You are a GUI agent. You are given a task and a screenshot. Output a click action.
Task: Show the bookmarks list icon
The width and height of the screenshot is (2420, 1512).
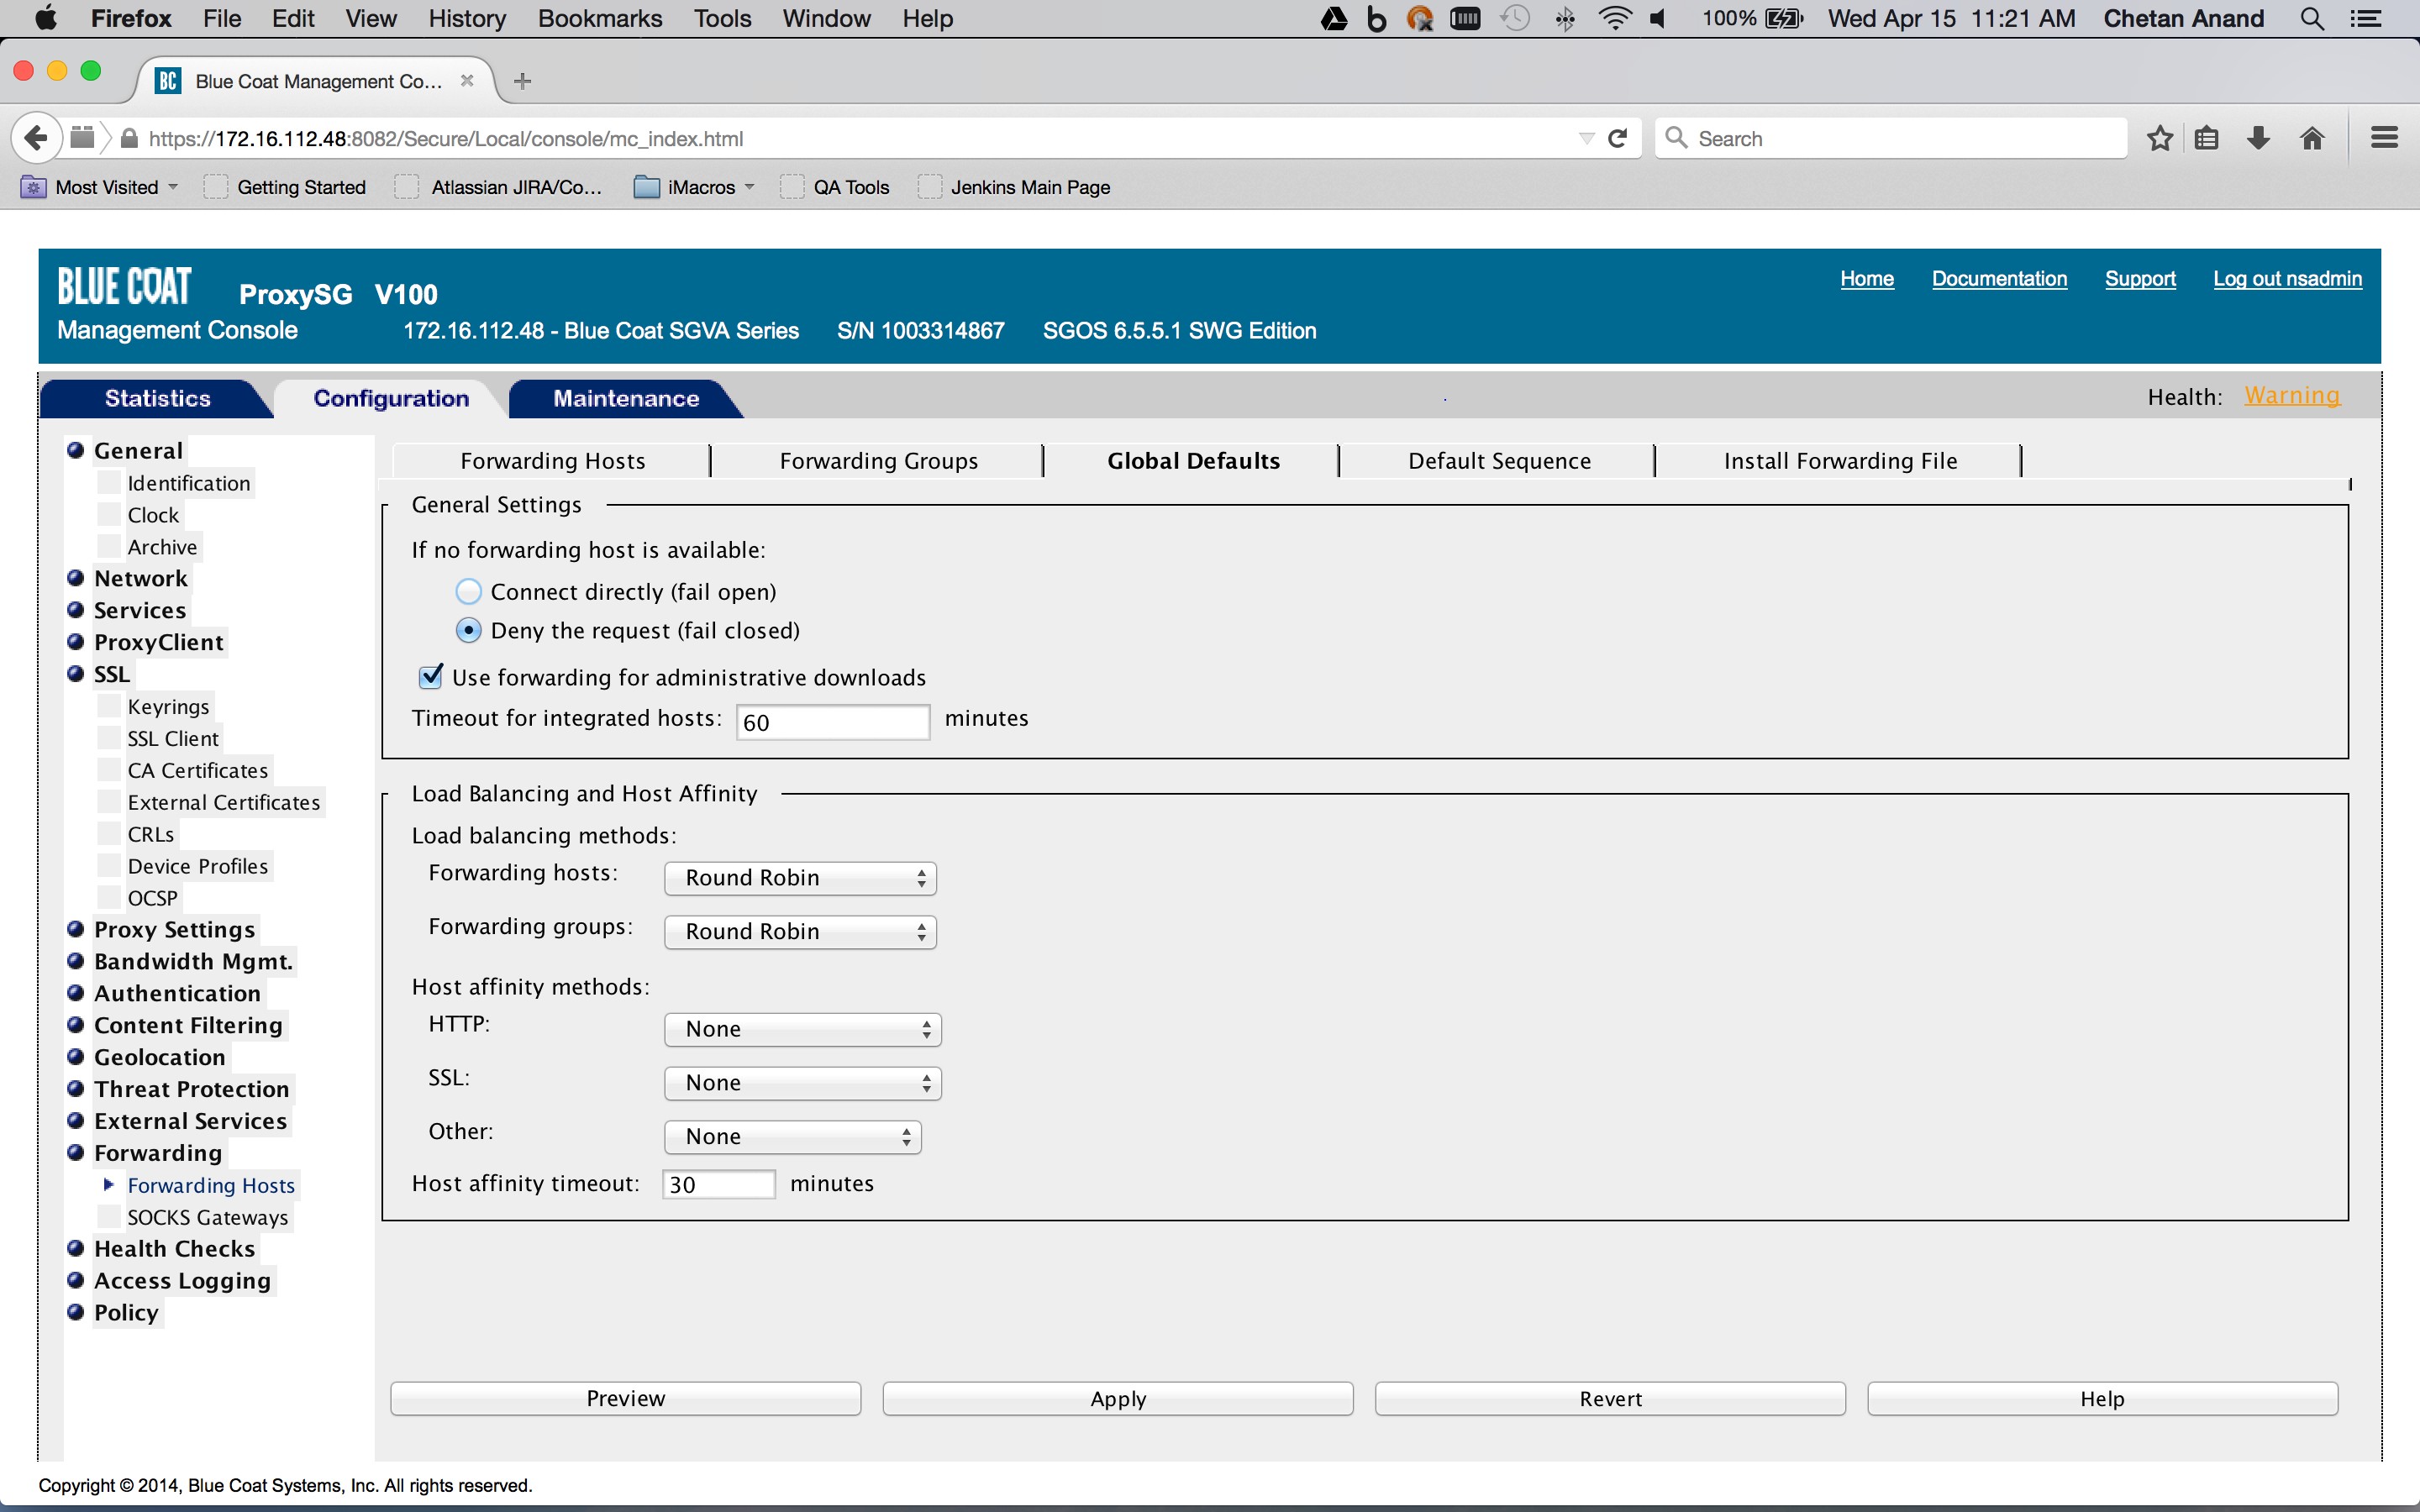click(x=2207, y=138)
